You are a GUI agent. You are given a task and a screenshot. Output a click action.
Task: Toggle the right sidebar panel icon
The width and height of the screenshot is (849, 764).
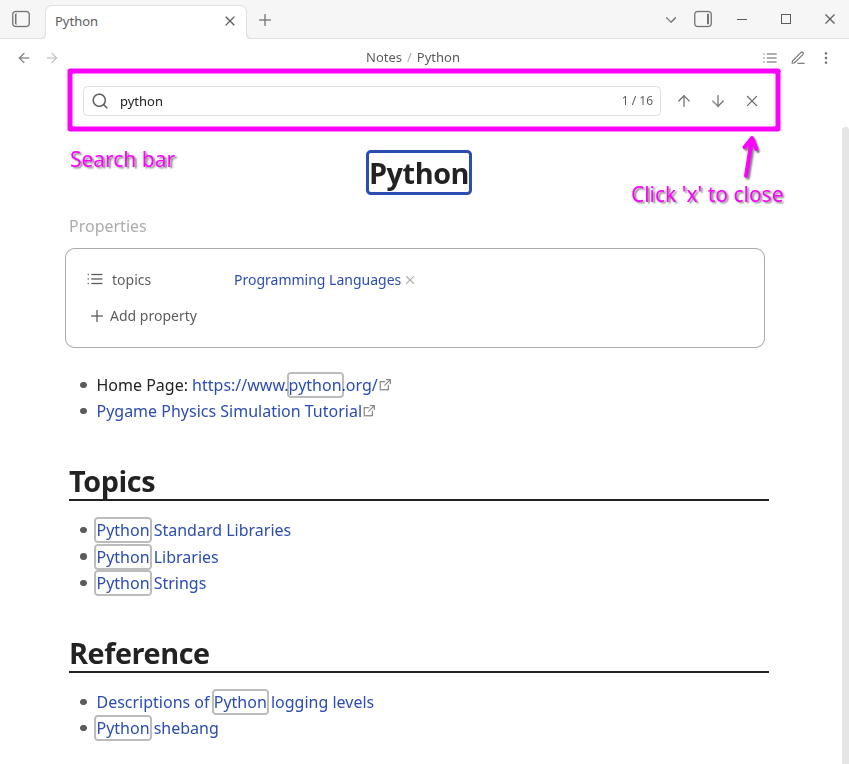click(703, 19)
